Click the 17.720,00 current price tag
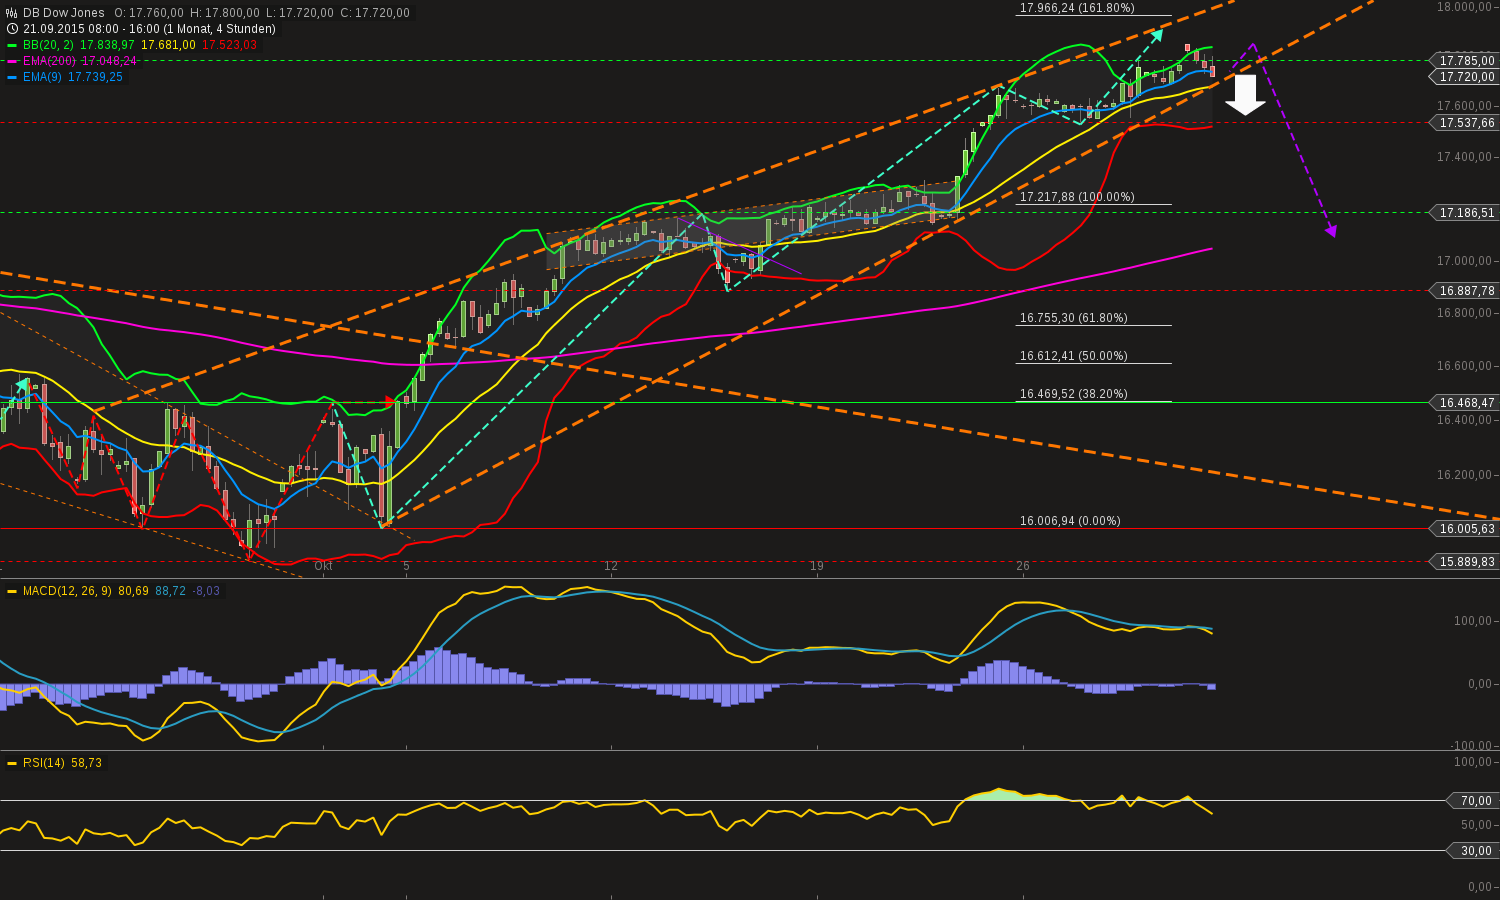Image resolution: width=1500 pixels, height=900 pixels. click(x=1466, y=77)
